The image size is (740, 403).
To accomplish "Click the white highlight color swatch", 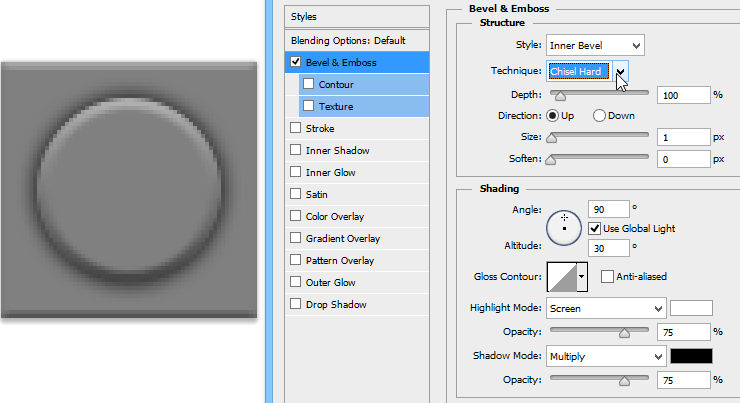I will tap(691, 308).
